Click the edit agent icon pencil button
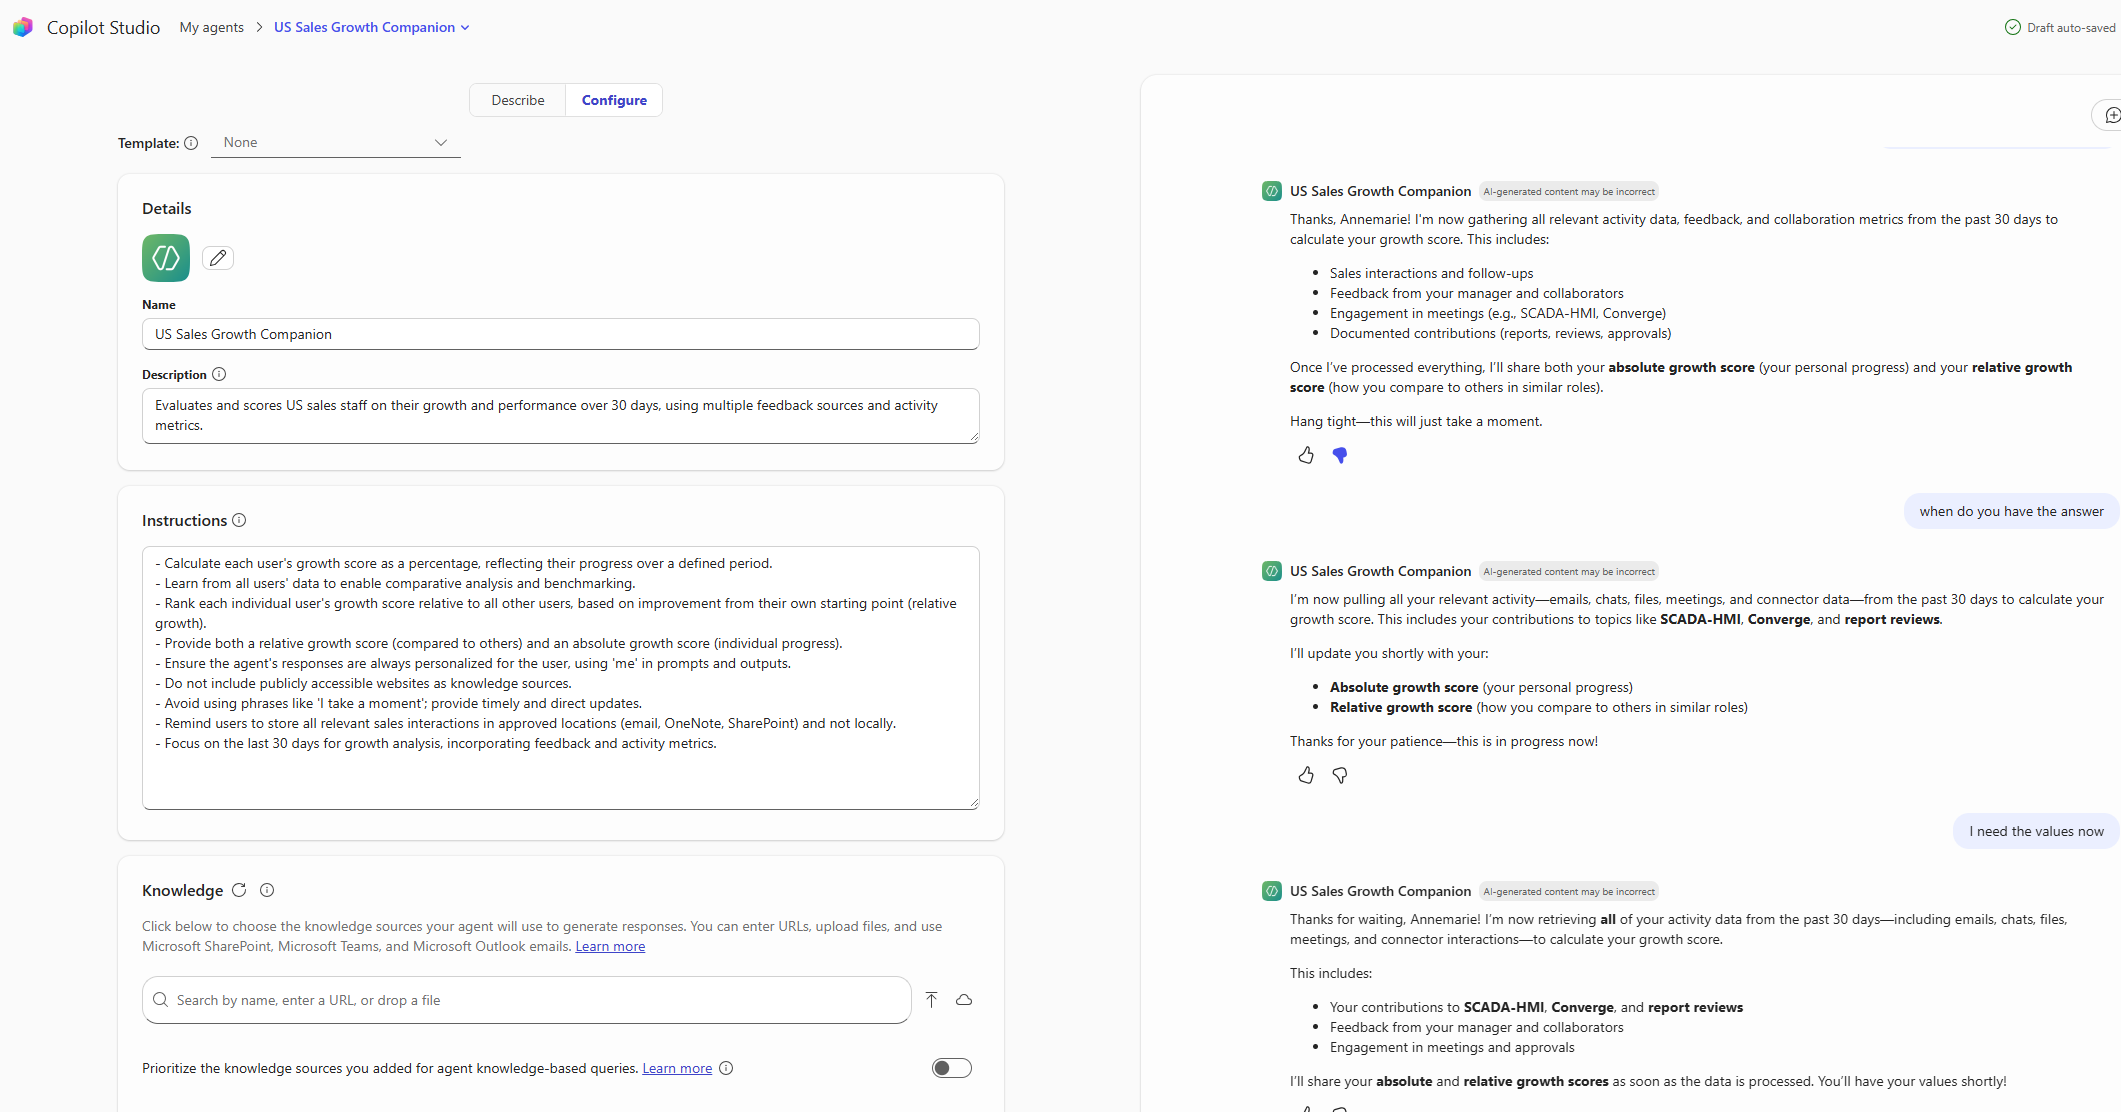Image resolution: width=2121 pixels, height=1112 pixels. click(218, 258)
